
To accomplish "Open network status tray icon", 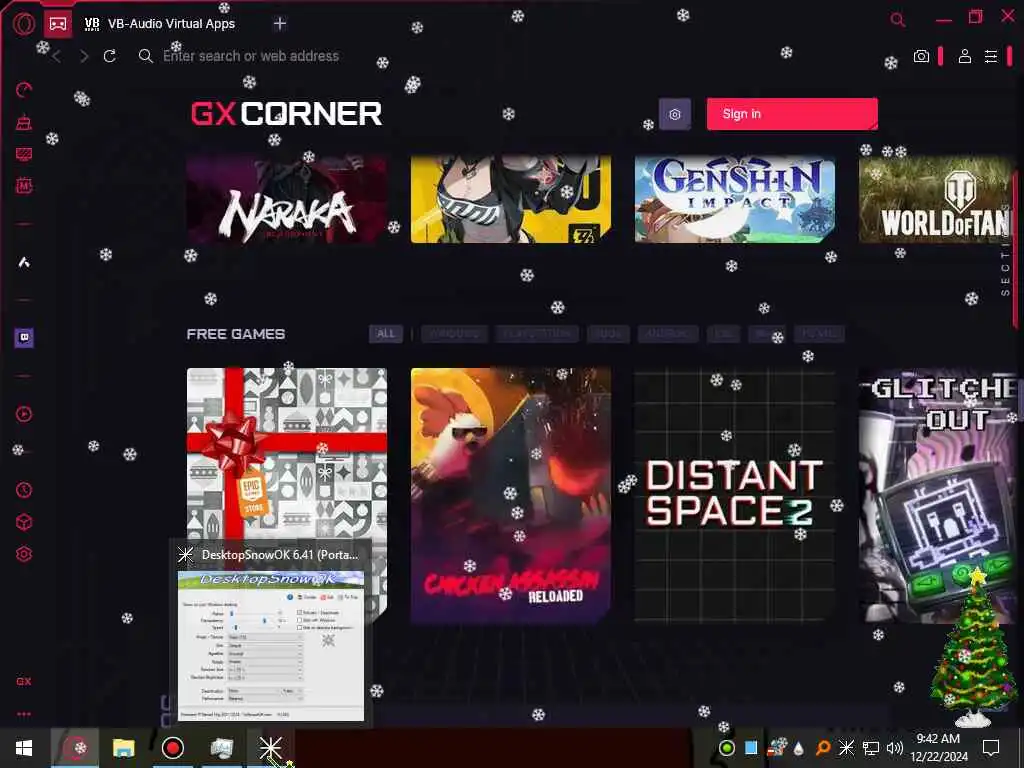I will [871, 748].
